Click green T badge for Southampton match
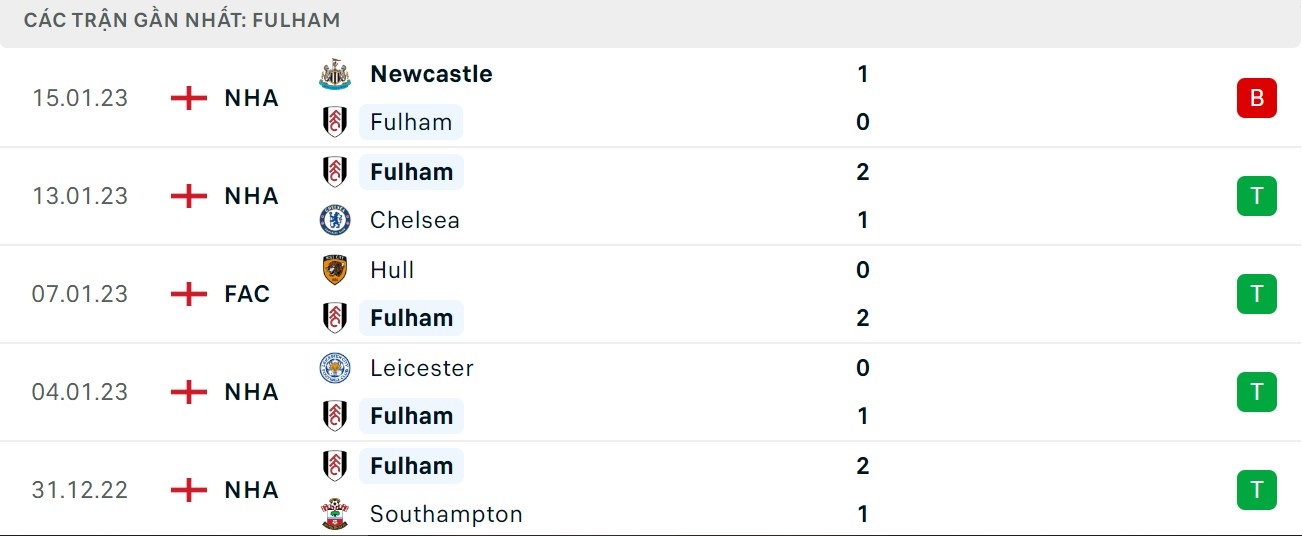Image resolution: width=1302 pixels, height=536 pixels. [x=1257, y=490]
